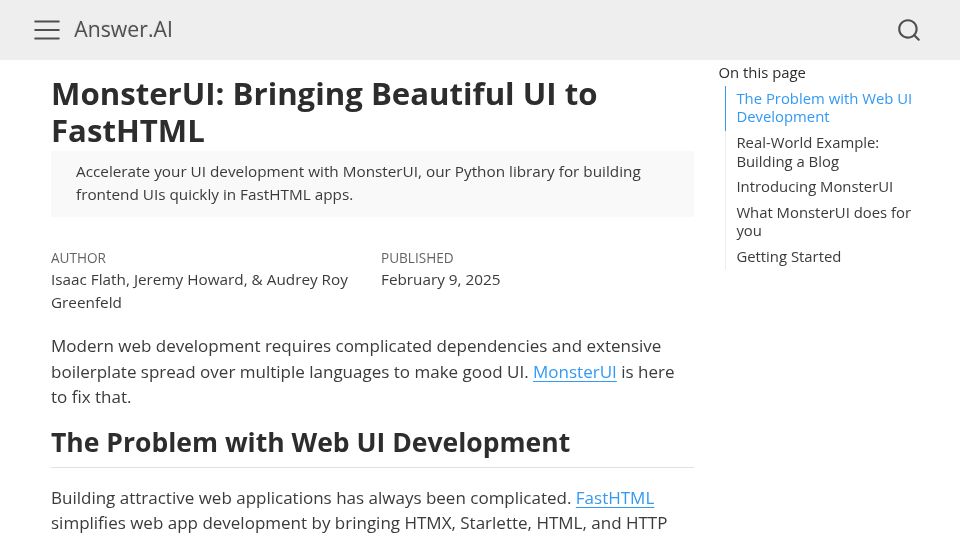
Task: Click the author names Isaac Flath, Jeremy Howard
Action: point(200,291)
